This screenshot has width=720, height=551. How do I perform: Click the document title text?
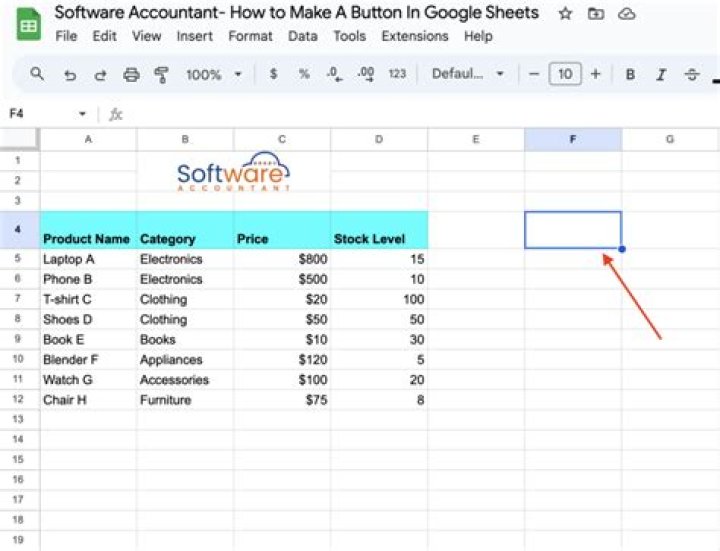(297, 13)
